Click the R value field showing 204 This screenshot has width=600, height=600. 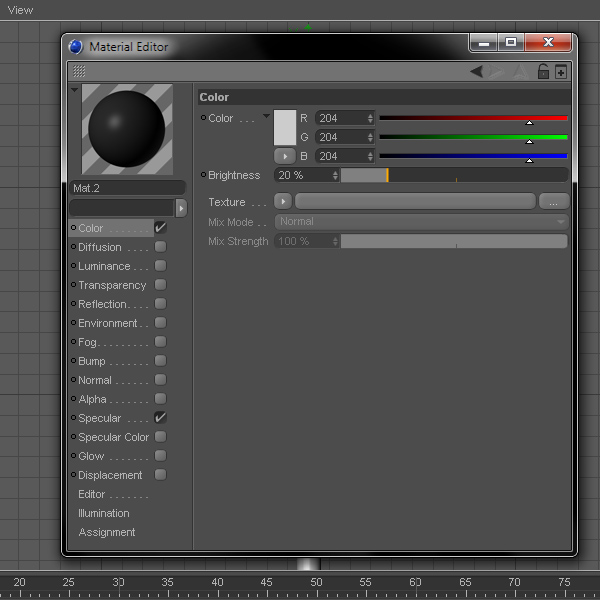[341, 118]
